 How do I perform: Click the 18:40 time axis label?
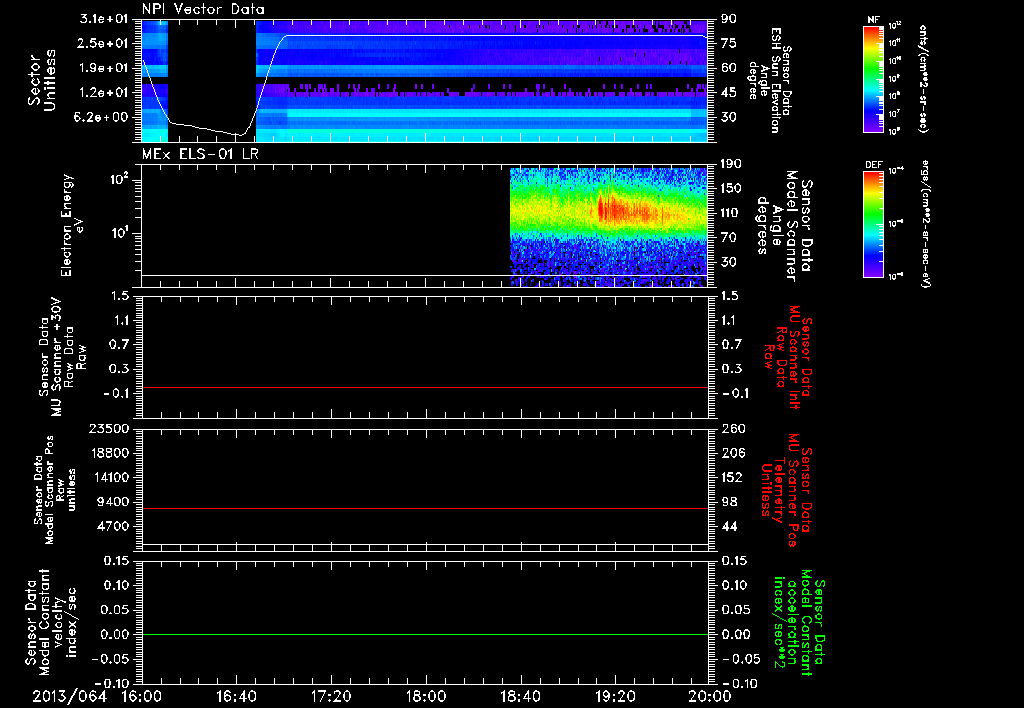520,696
